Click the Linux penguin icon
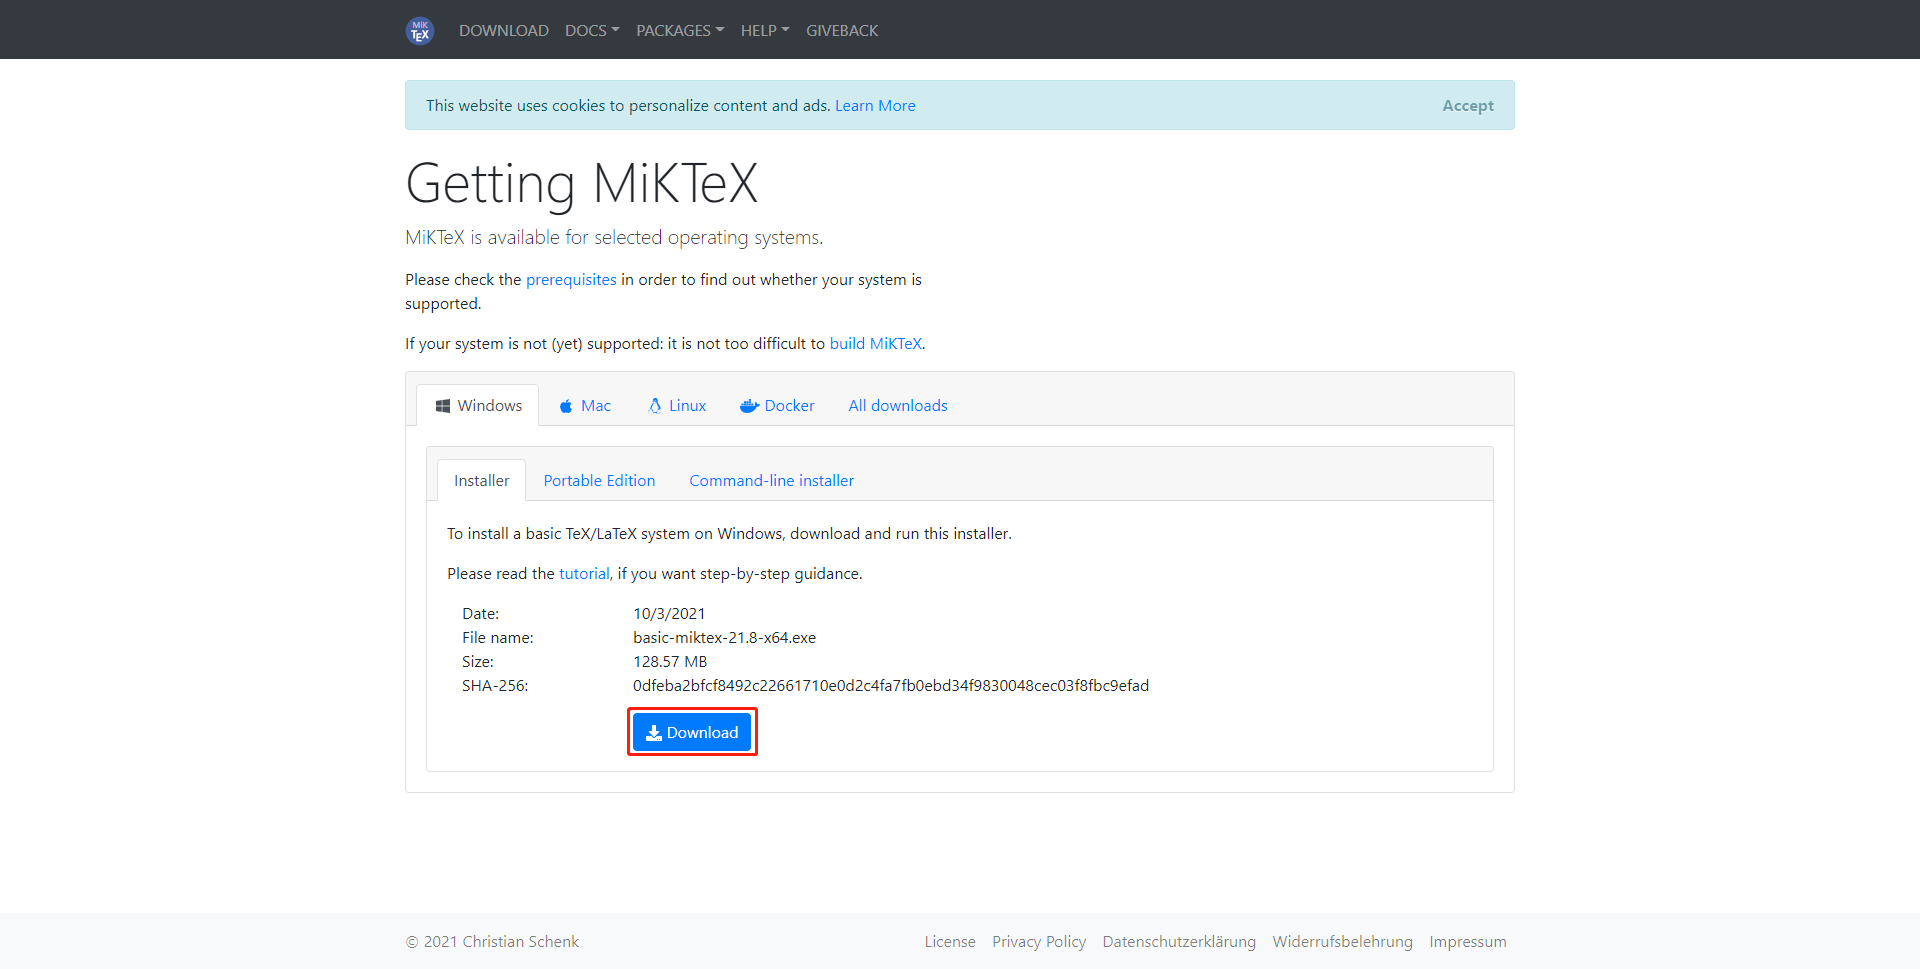Screen dimensions: 1920x969 (x=654, y=405)
